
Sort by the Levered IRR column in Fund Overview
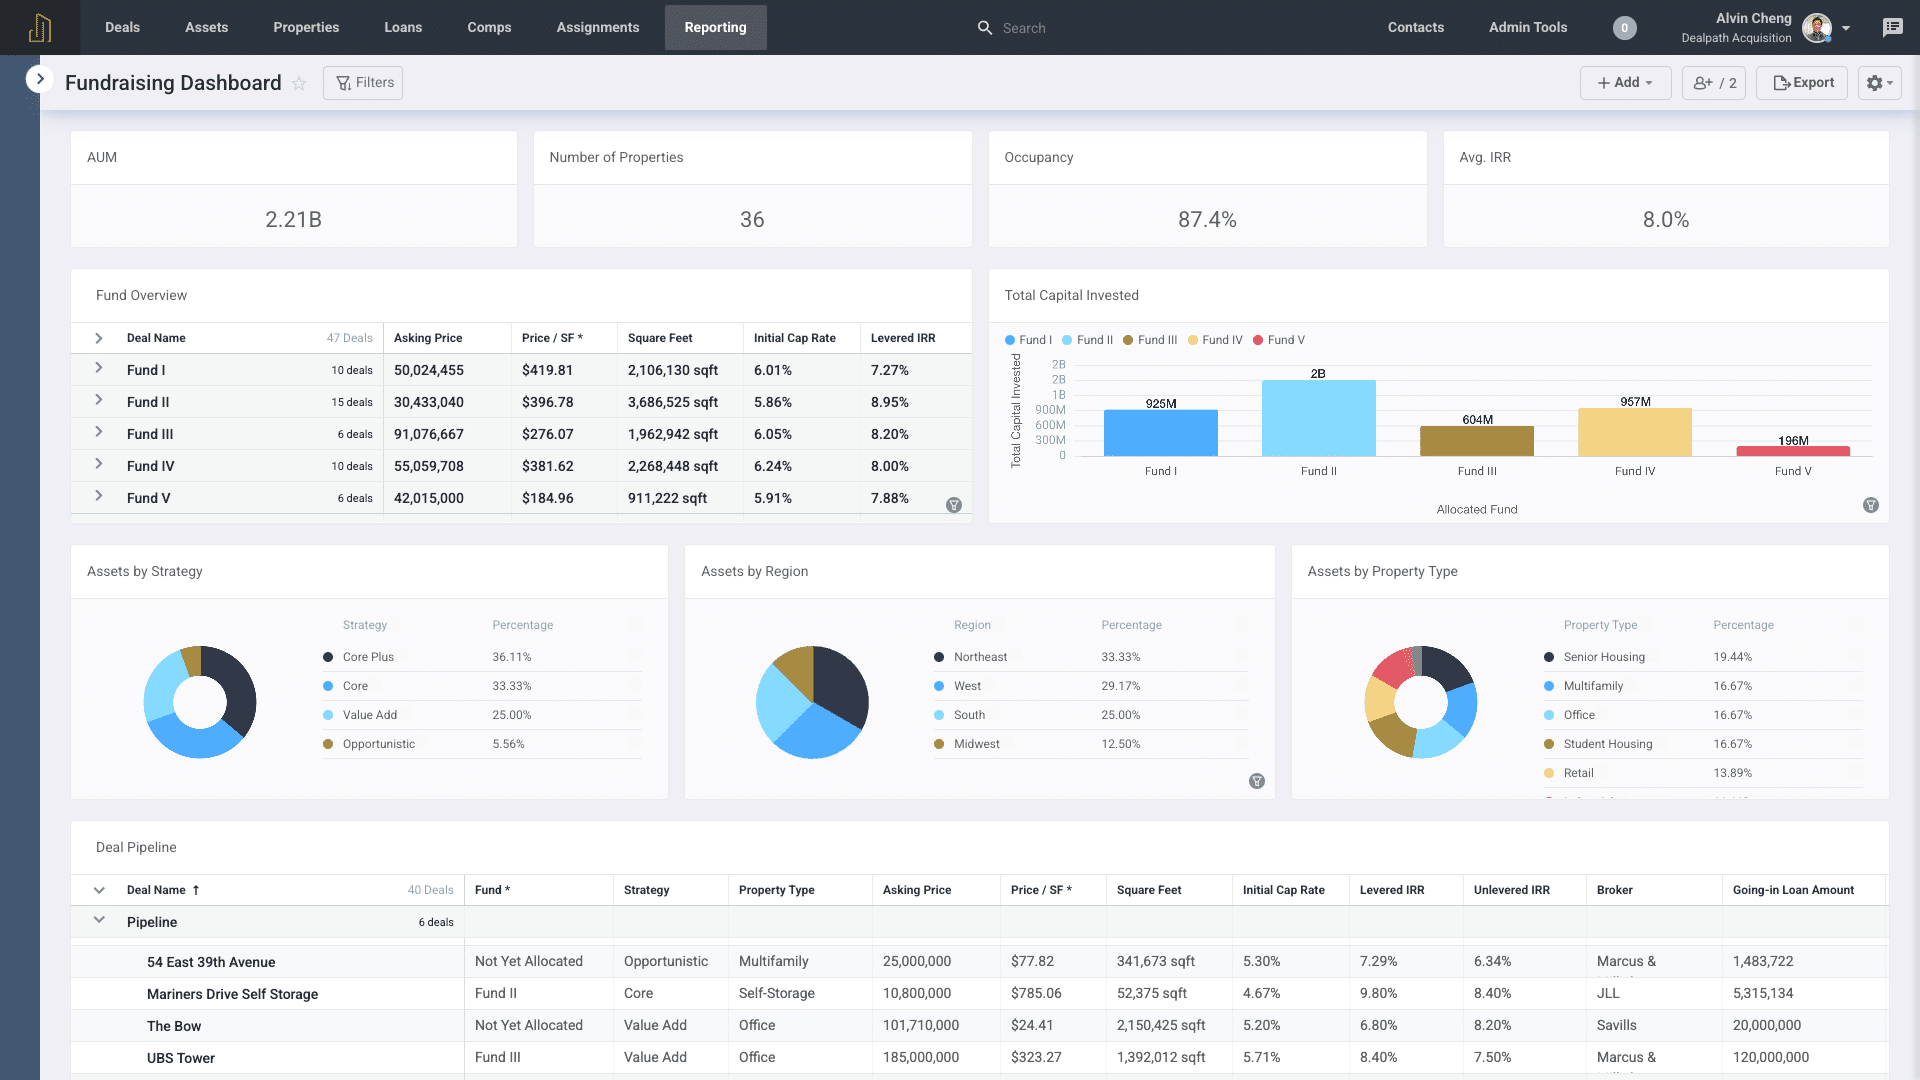click(x=903, y=338)
